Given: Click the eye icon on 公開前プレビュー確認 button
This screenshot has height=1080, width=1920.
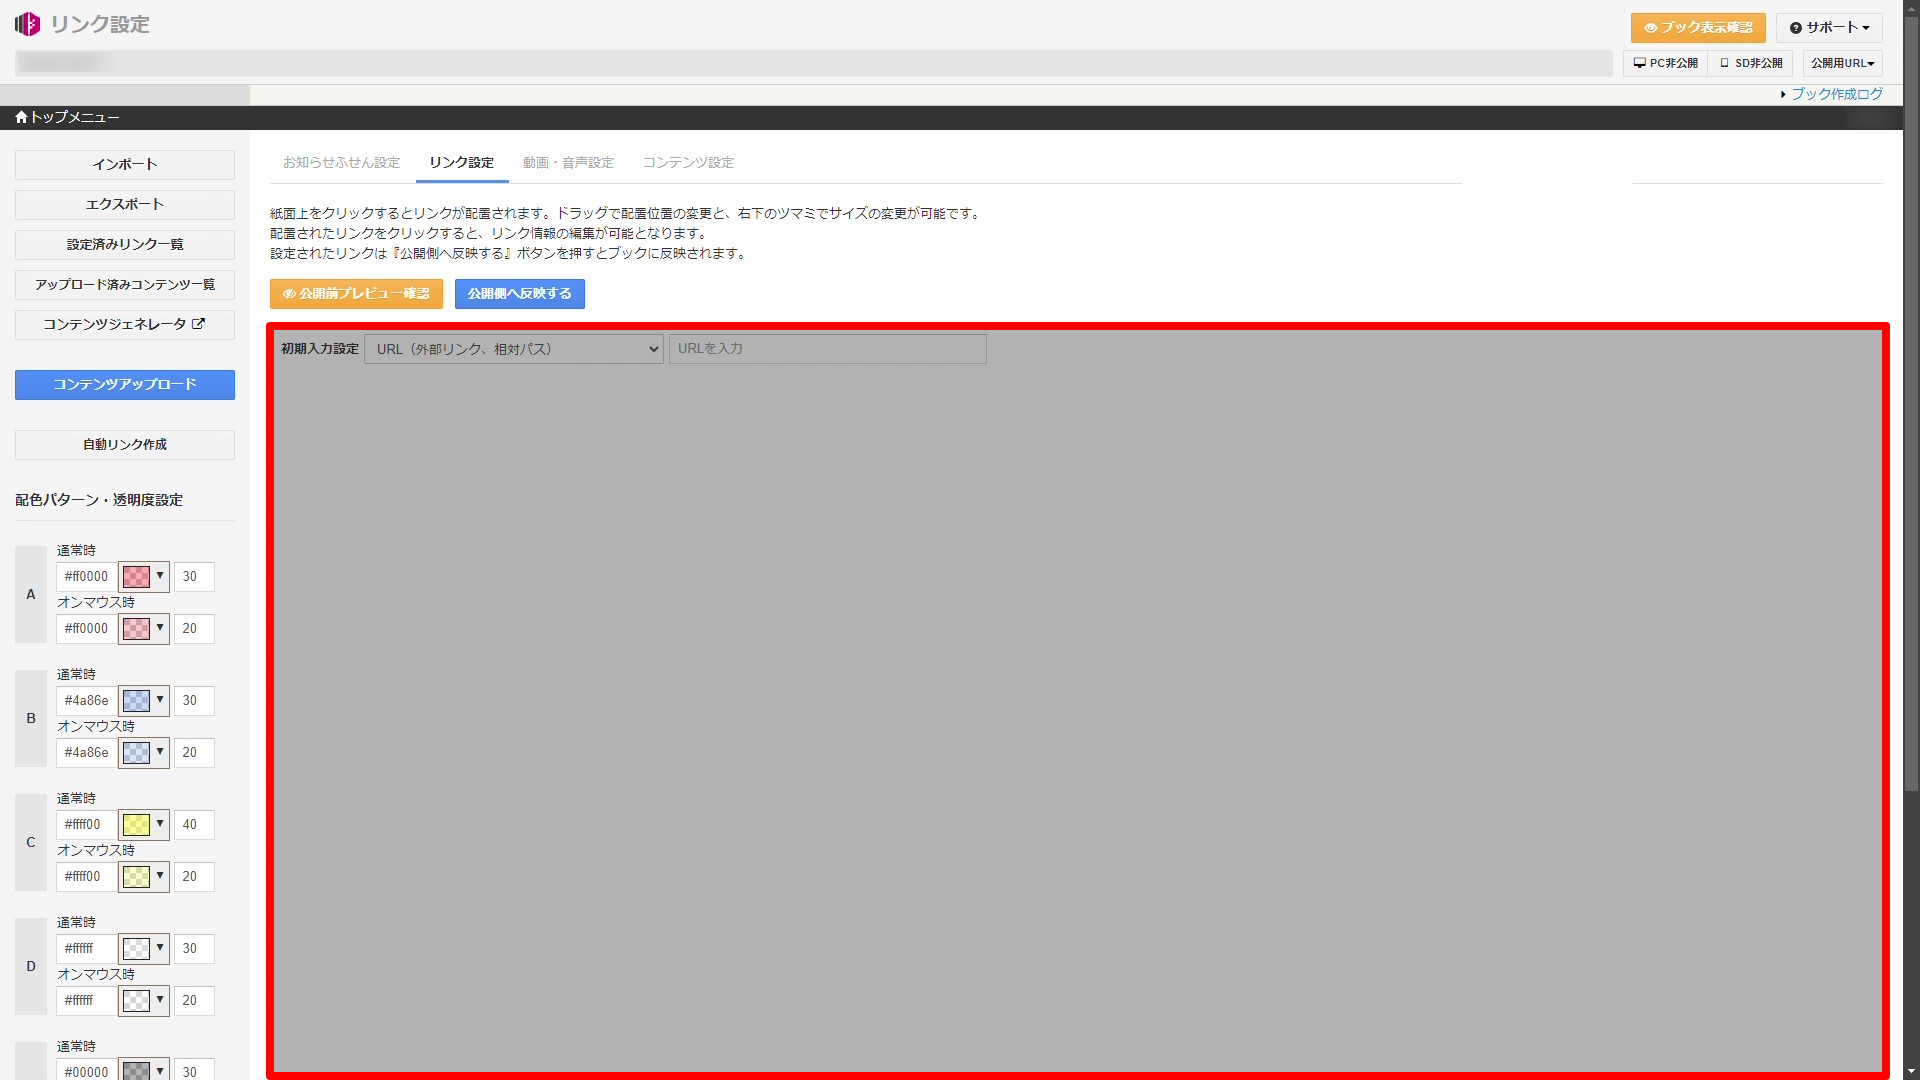Looking at the screenshot, I should point(290,294).
